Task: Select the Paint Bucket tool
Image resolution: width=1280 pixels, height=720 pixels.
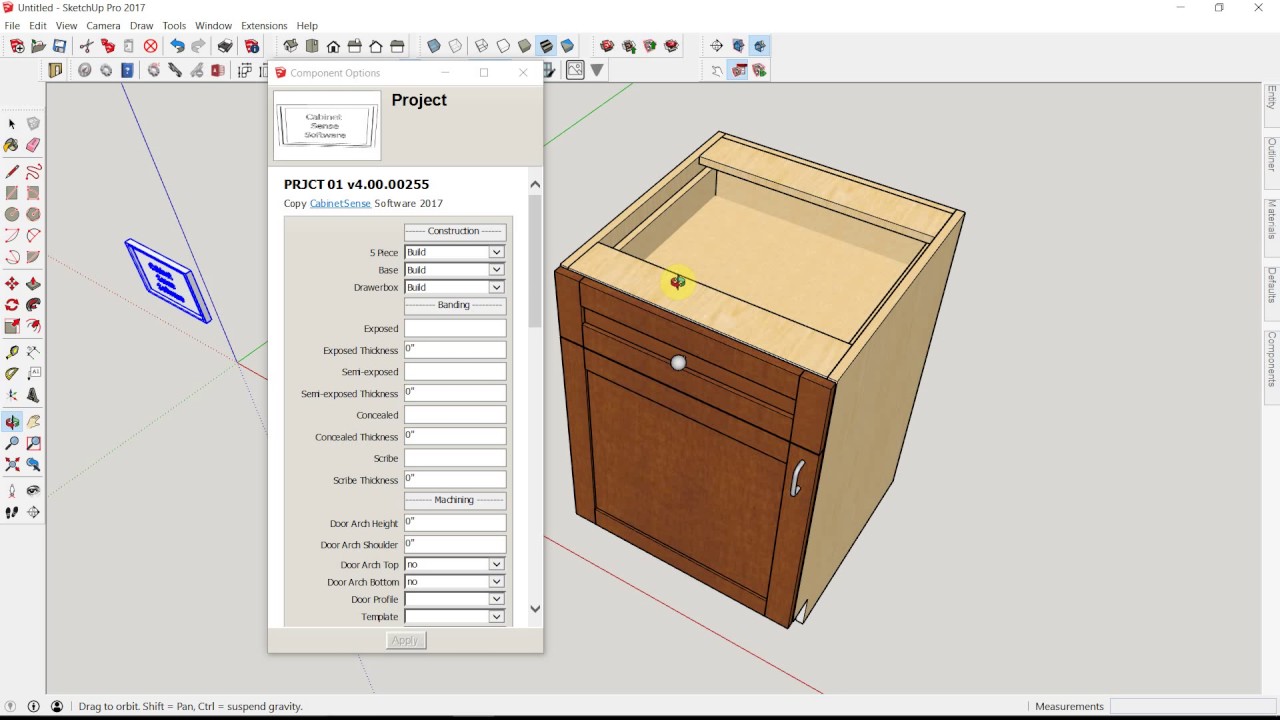Action: tap(12, 145)
